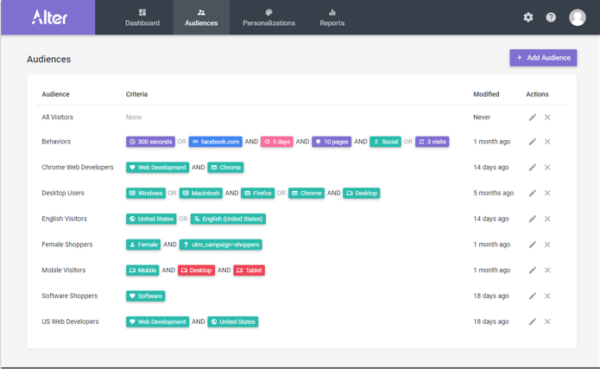600x369 pixels.
Task: Select the Software criteria tag
Action: click(145, 296)
